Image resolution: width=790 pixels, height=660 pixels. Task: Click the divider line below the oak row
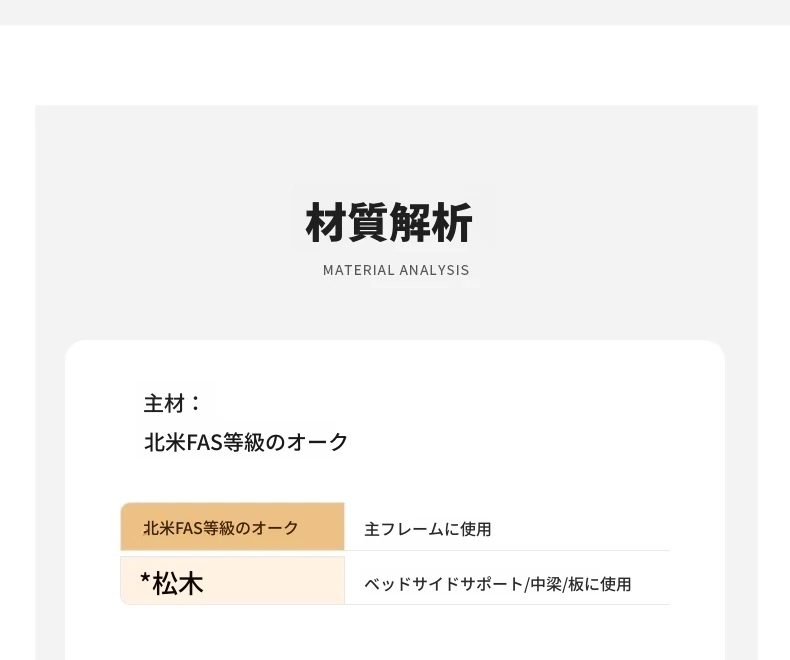coord(507,551)
